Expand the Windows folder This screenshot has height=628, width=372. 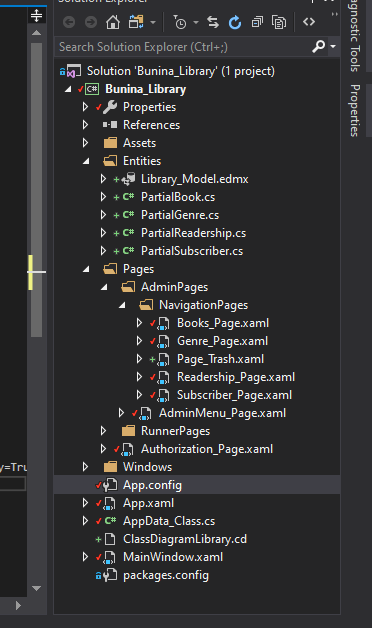pyautogui.click(x=85, y=467)
